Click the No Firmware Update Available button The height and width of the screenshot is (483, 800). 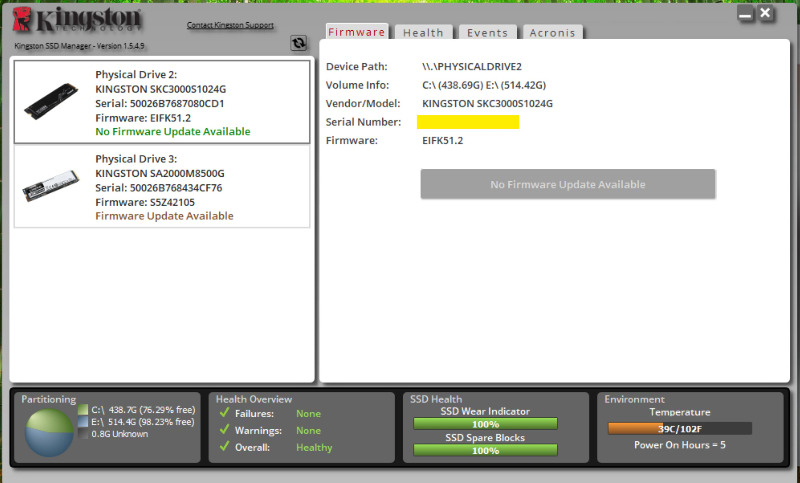568,184
